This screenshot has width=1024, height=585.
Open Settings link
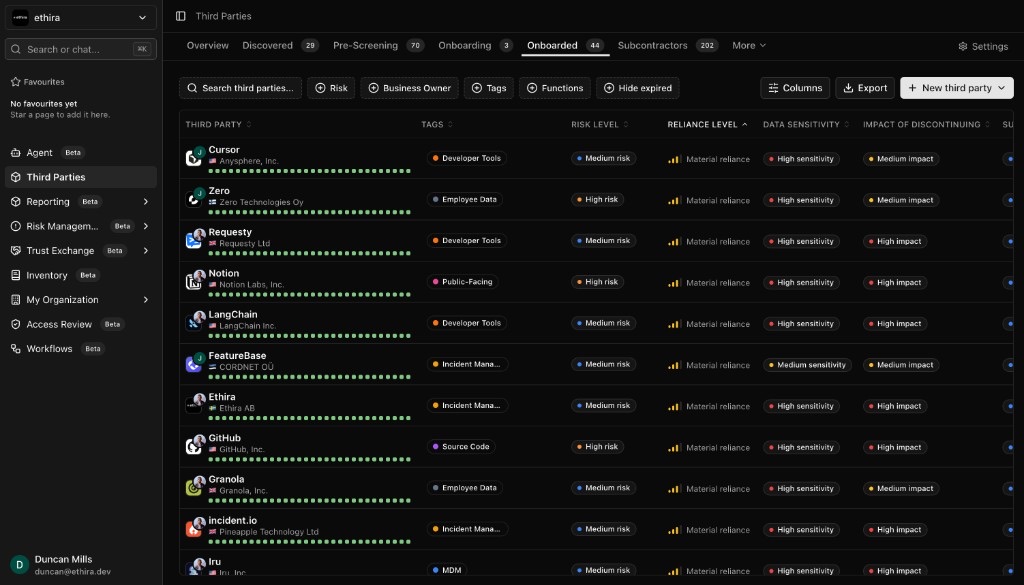983,46
